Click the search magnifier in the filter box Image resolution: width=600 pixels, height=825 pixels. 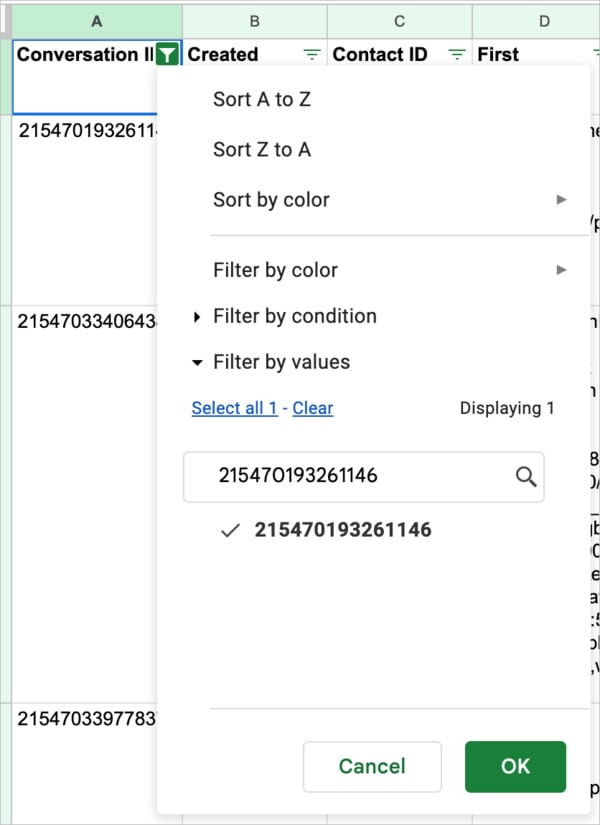tap(525, 477)
